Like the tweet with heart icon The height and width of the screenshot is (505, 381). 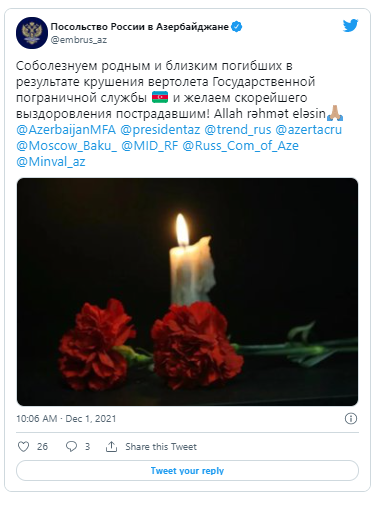23,446
